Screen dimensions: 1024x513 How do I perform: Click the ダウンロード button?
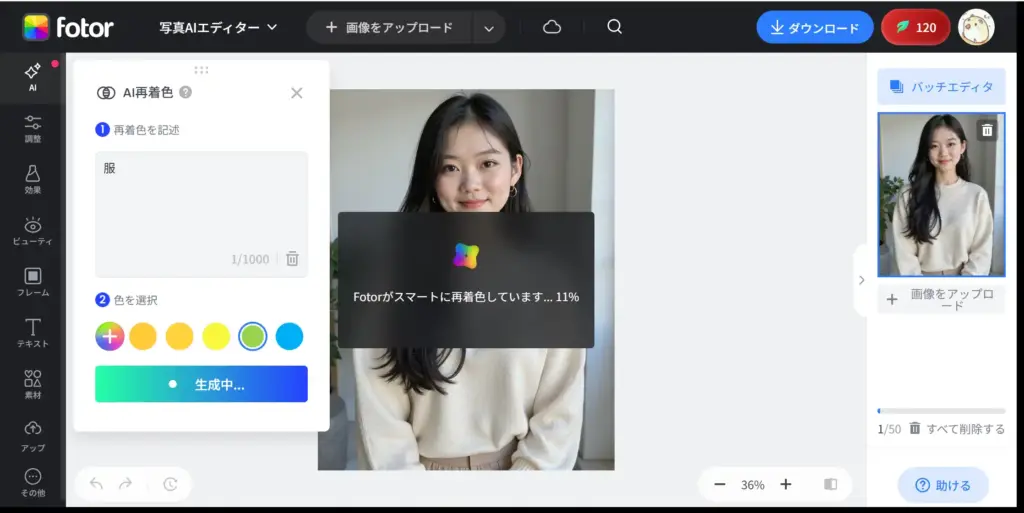pyautogui.click(x=814, y=27)
